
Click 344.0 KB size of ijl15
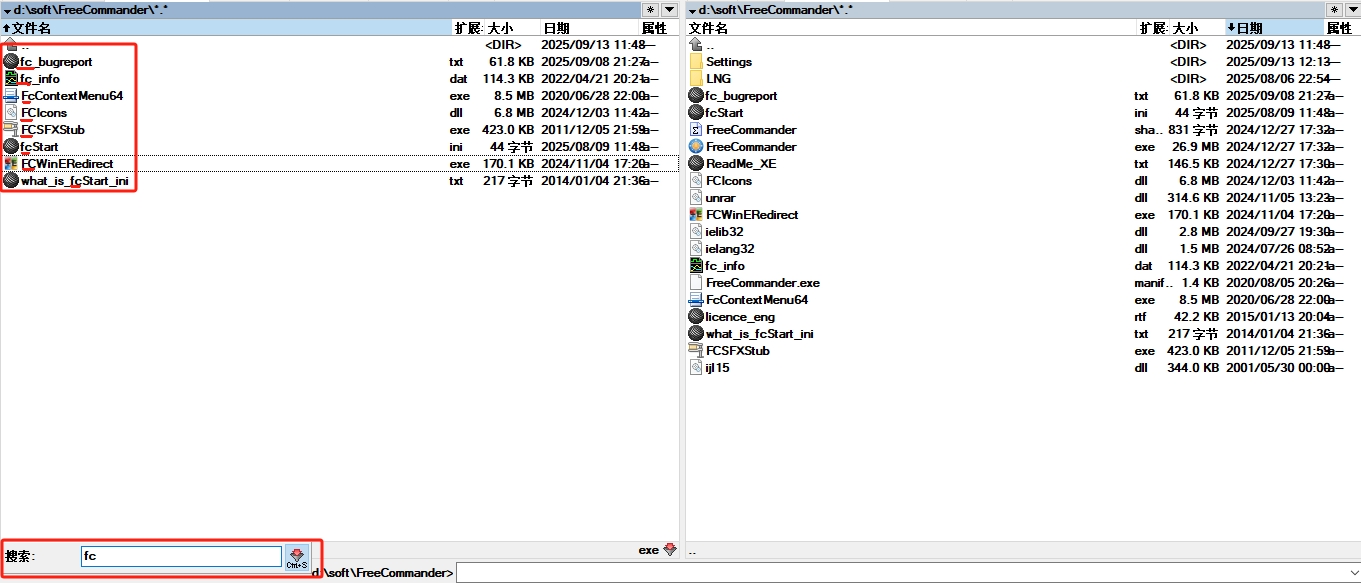click(1194, 368)
